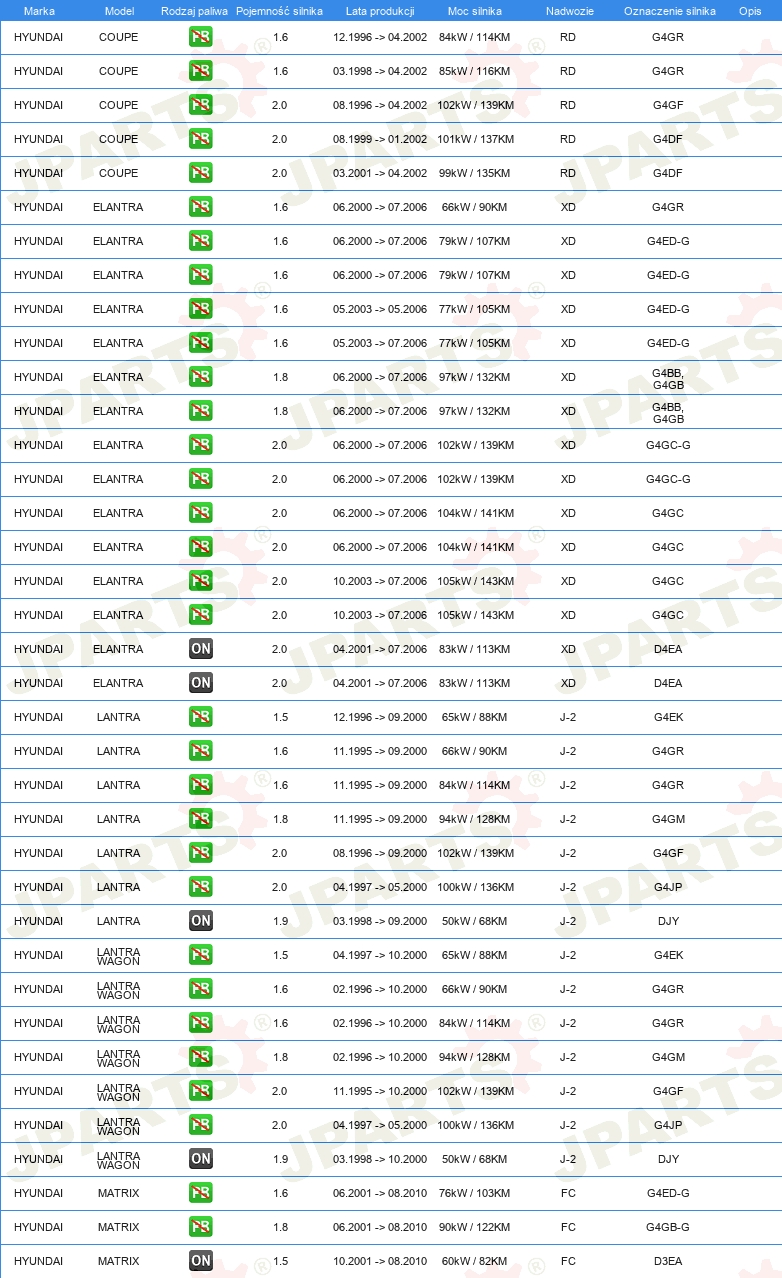The image size is (782, 1278).
Task: Select the date range 05.2003 -> 05.2006
Action: [x=380, y=309]
